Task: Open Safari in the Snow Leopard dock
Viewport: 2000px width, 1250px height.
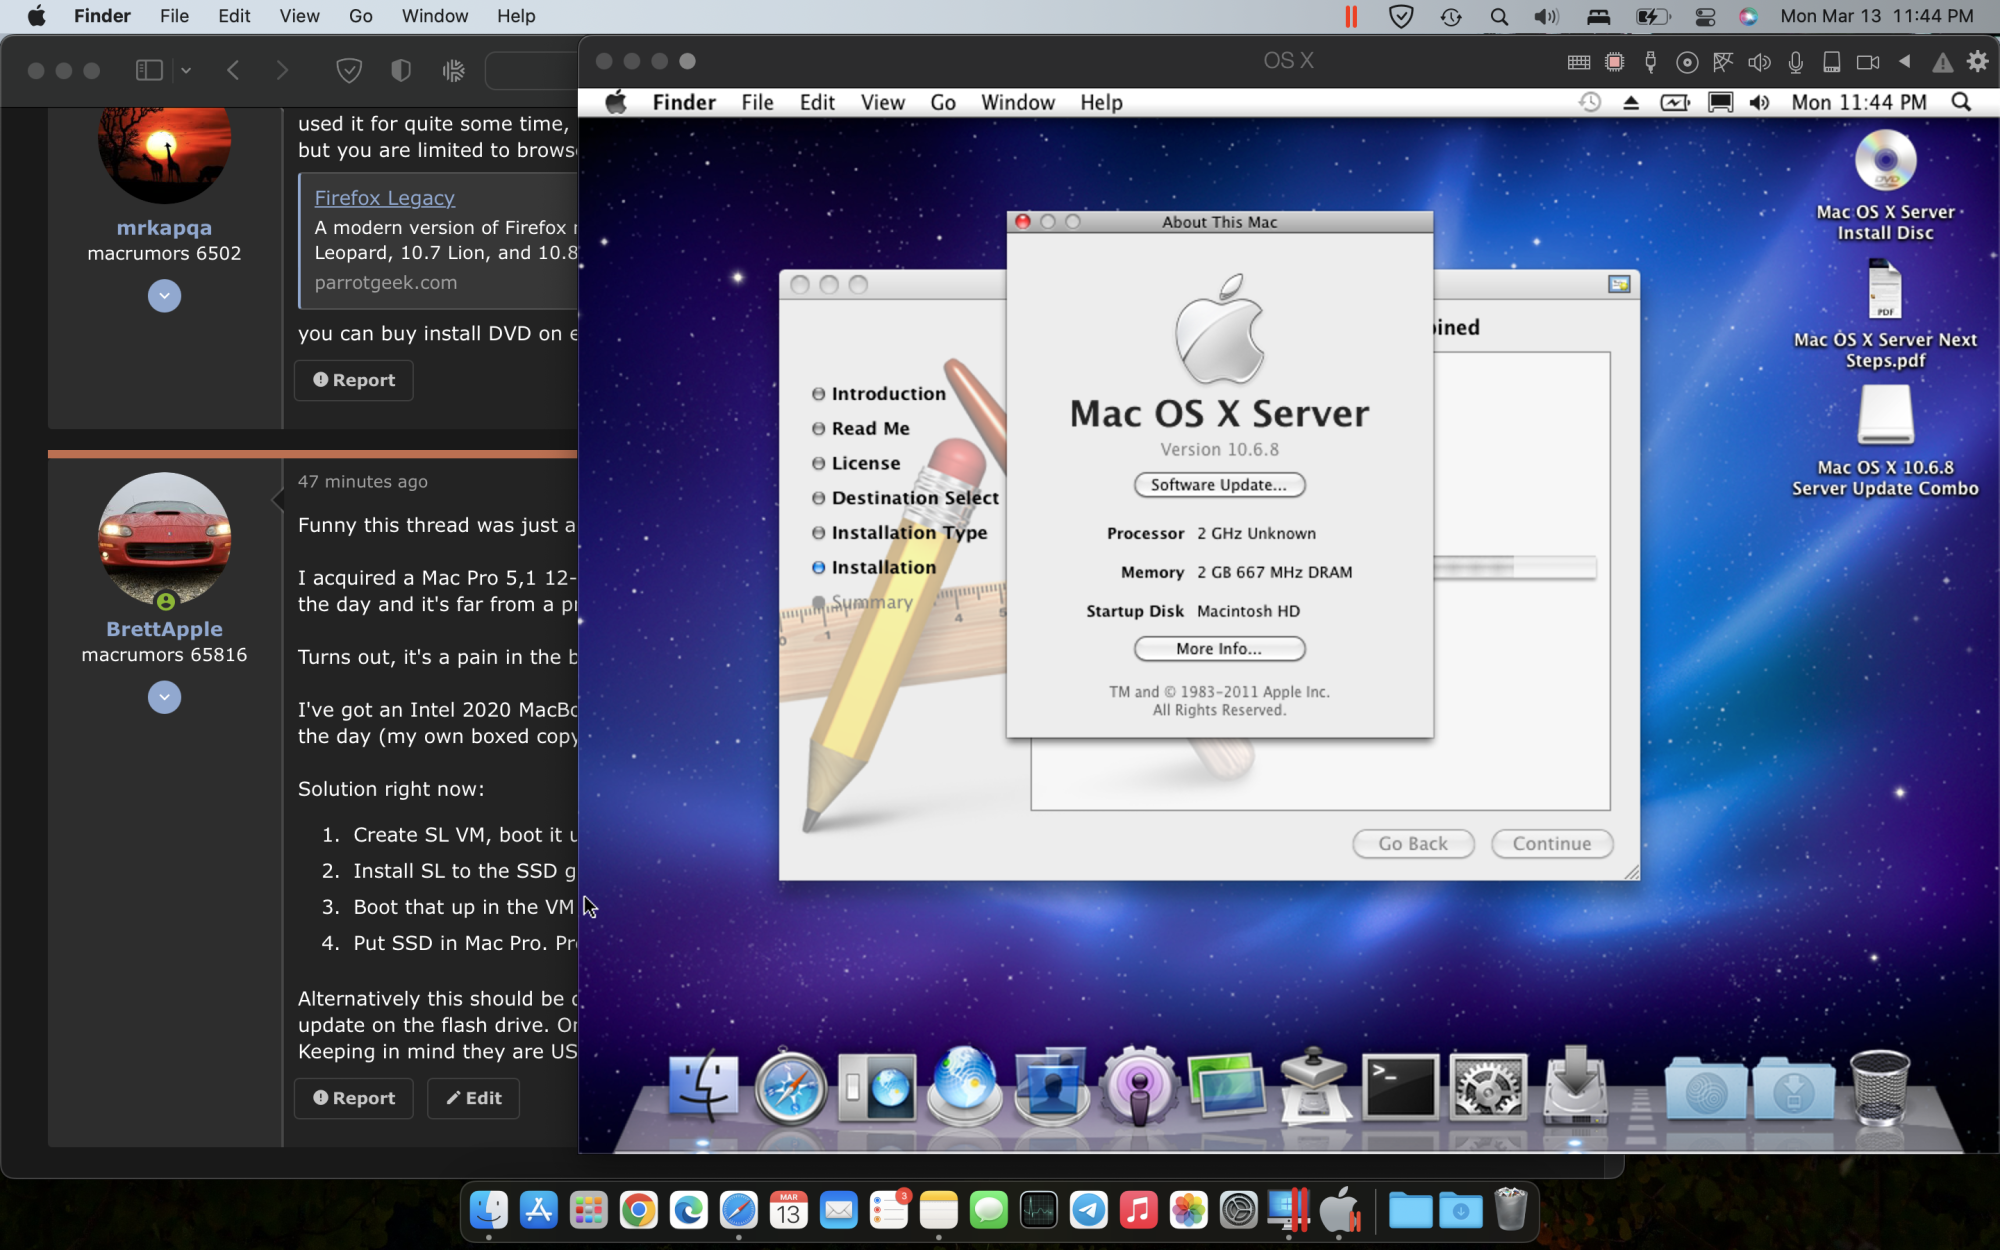Action: tap(790, 1088)
